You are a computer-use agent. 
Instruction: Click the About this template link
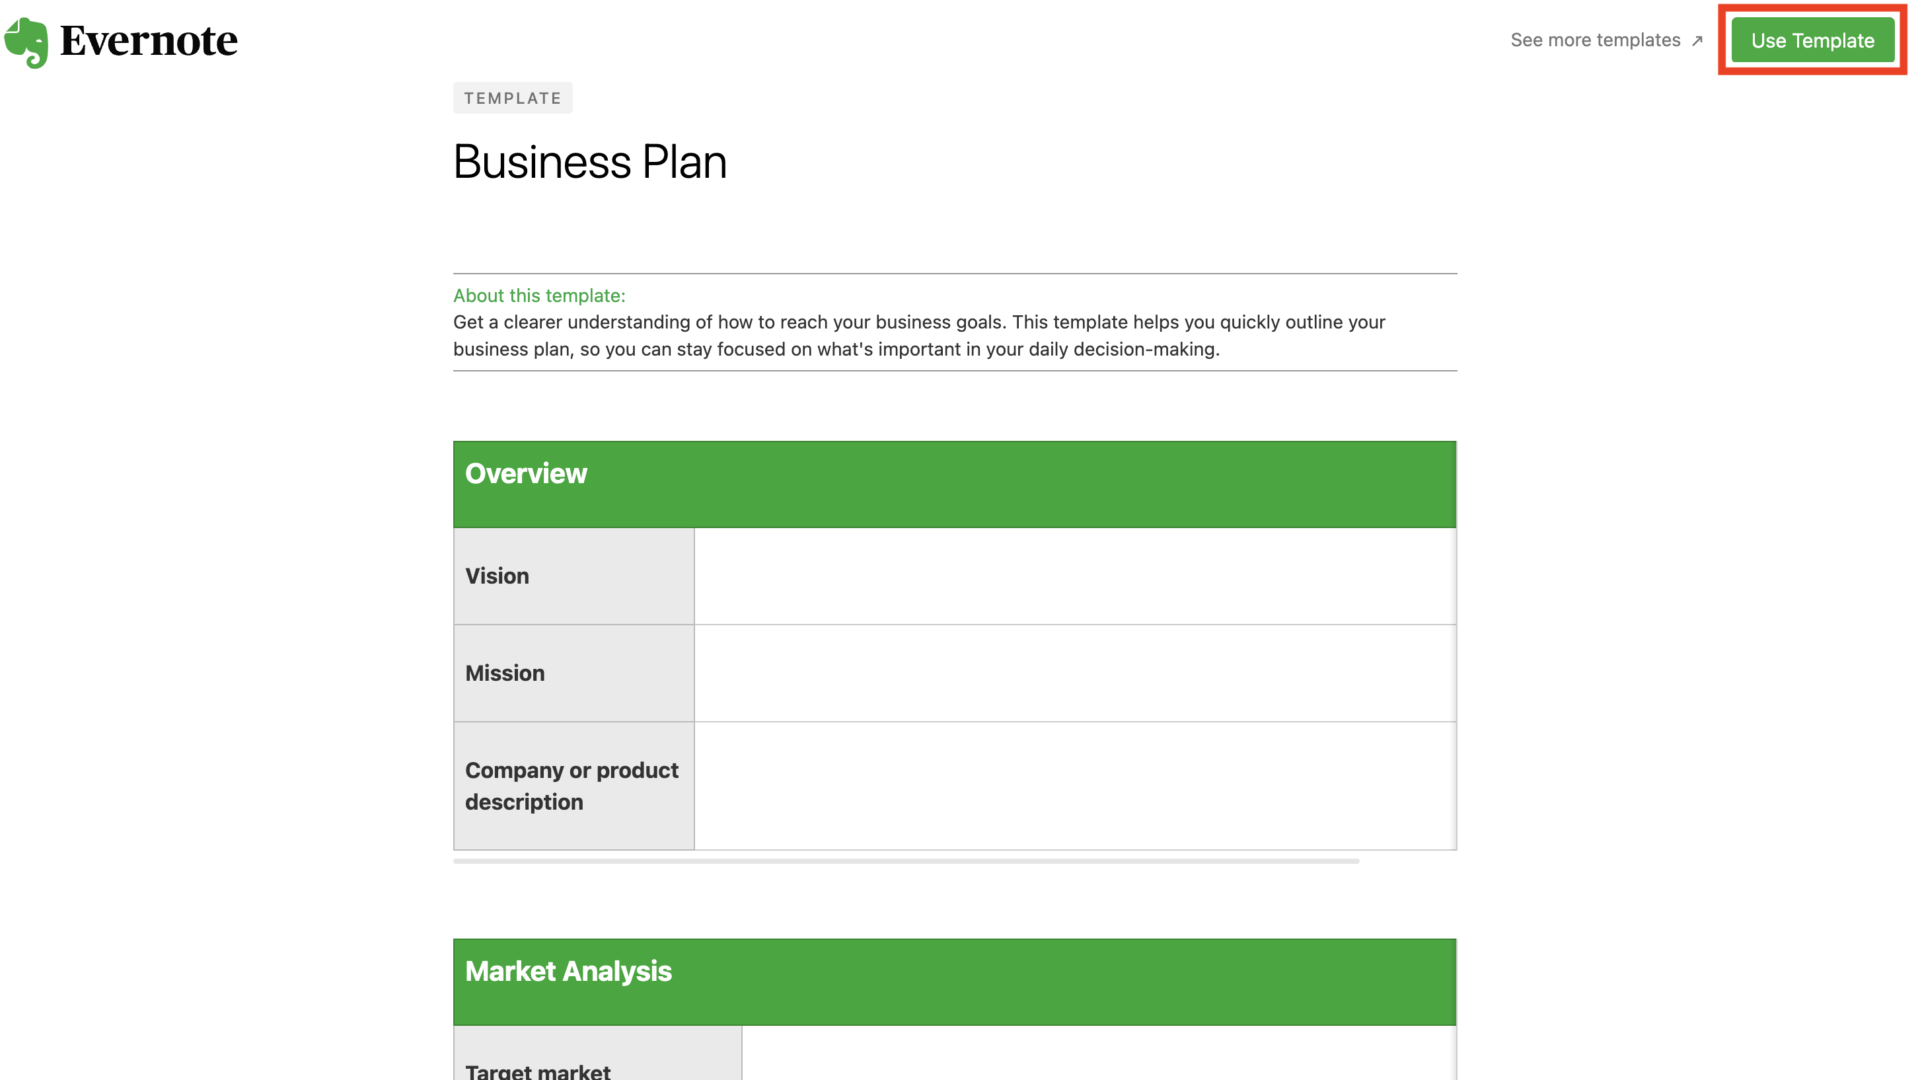pyautogui.click(x=539, y=295)
